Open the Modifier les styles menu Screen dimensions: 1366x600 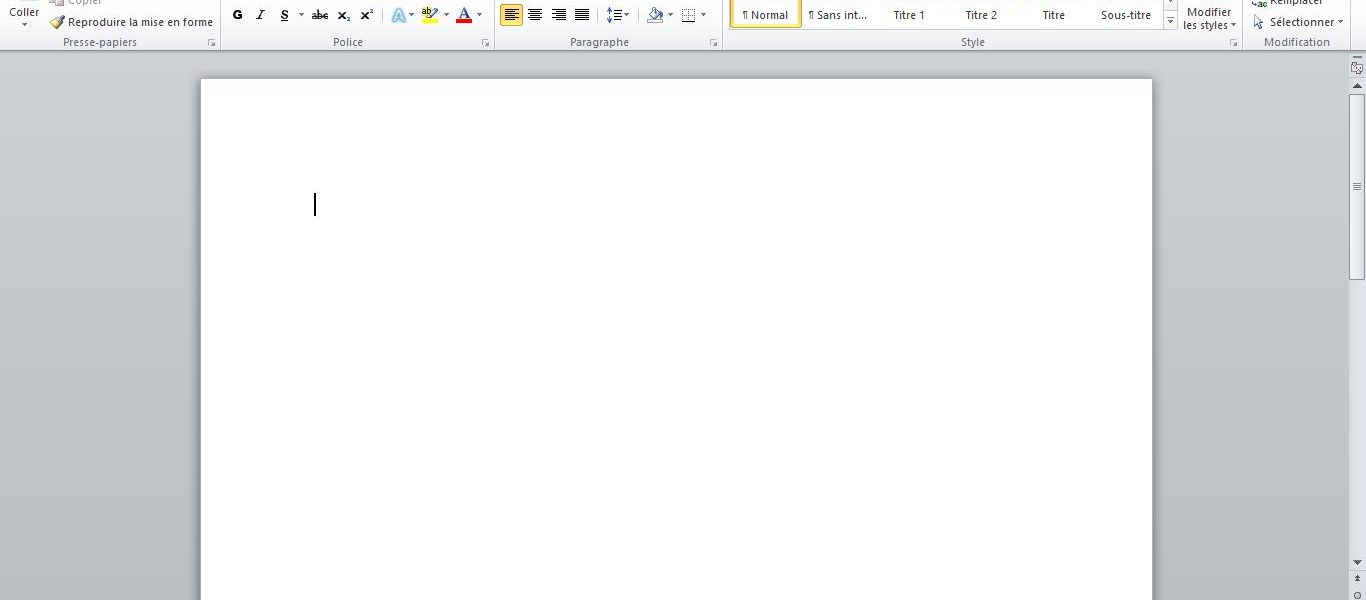pyautogui.click(x=1209, y=18)
